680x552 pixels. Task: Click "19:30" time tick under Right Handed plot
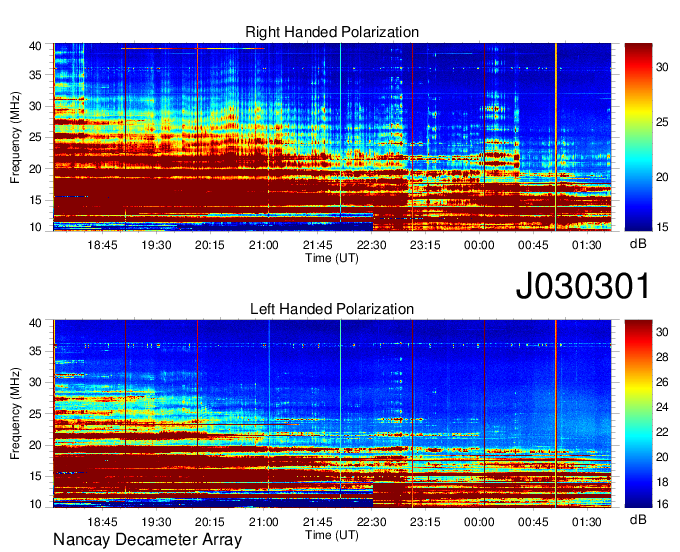(156, 245)
